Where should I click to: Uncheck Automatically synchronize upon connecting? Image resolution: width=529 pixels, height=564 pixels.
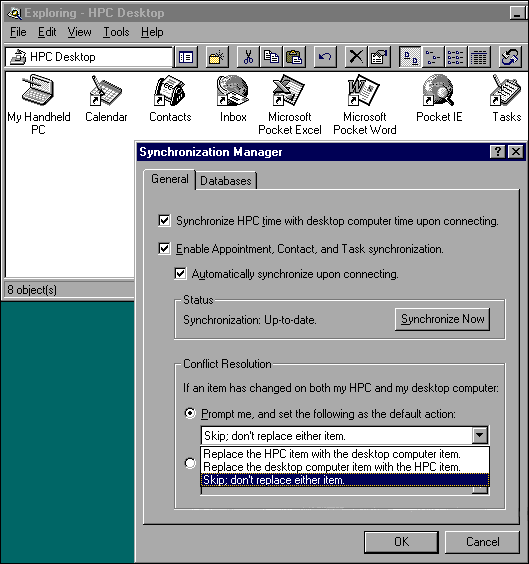[180, 274]
